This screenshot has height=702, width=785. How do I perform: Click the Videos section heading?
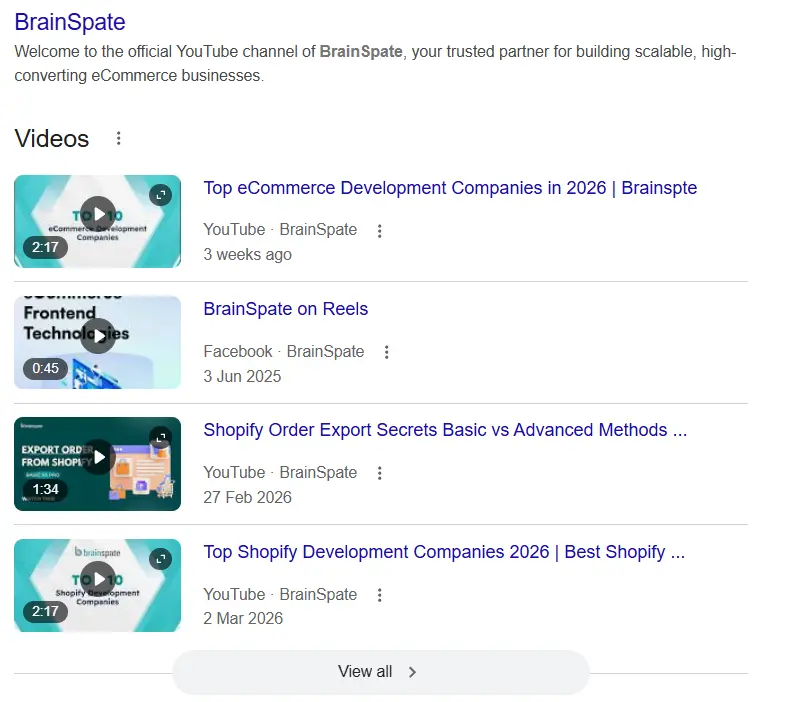click(x=52, y=139)
